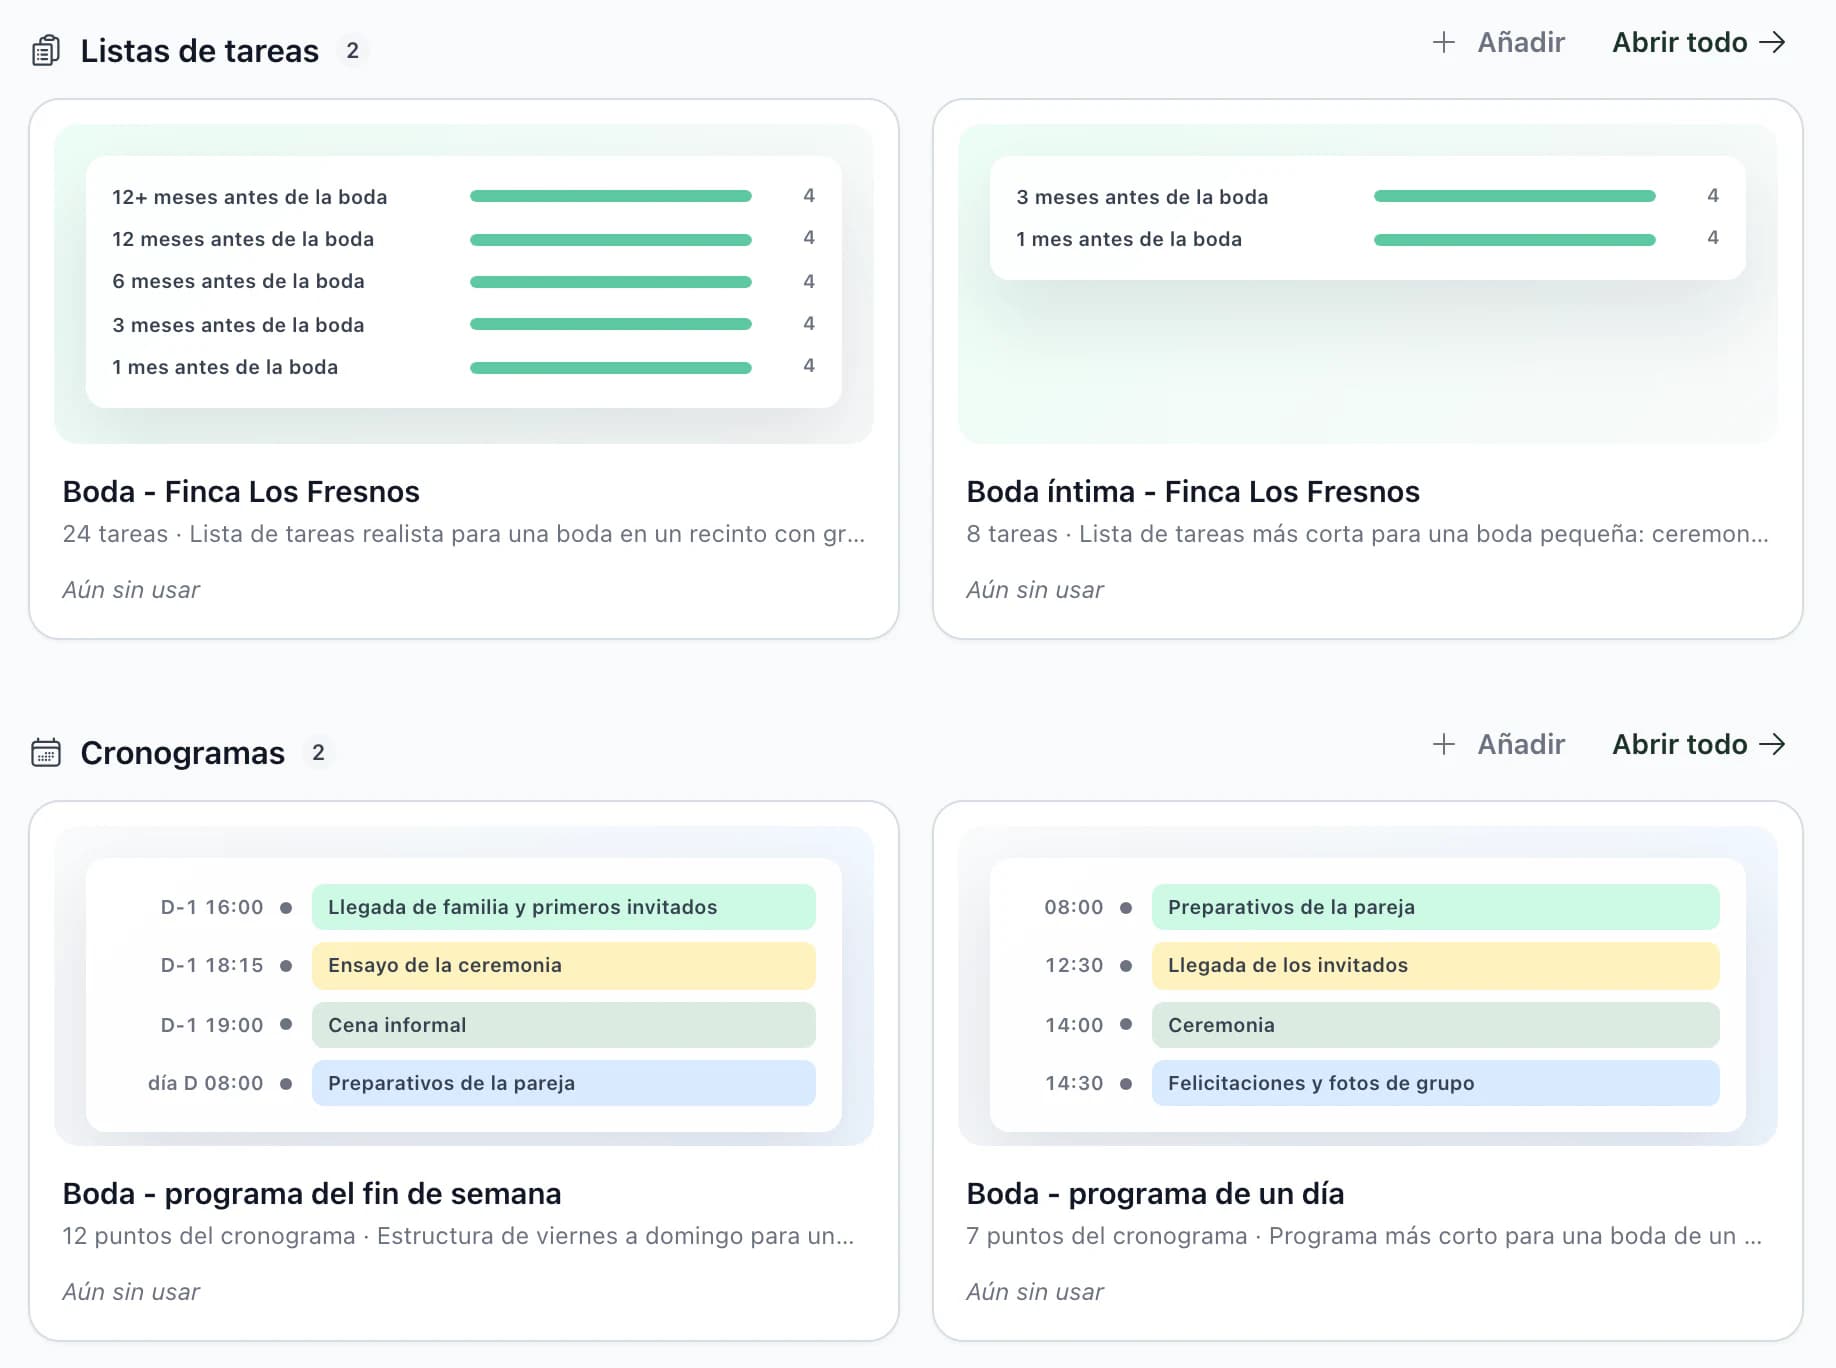Open all cronogramas with Abrir todo
Image resolution: width=1836 pixels, height=1368 pixels.
click(x=1698, y=744)
